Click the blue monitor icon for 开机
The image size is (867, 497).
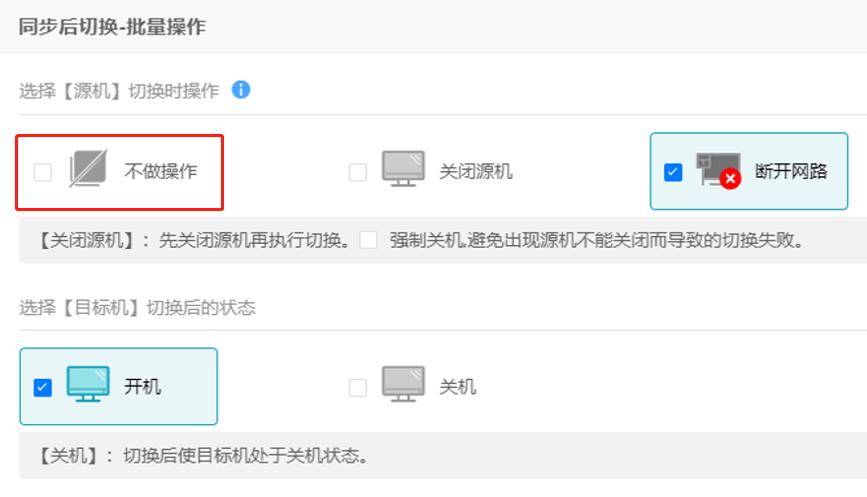(88, 384)
